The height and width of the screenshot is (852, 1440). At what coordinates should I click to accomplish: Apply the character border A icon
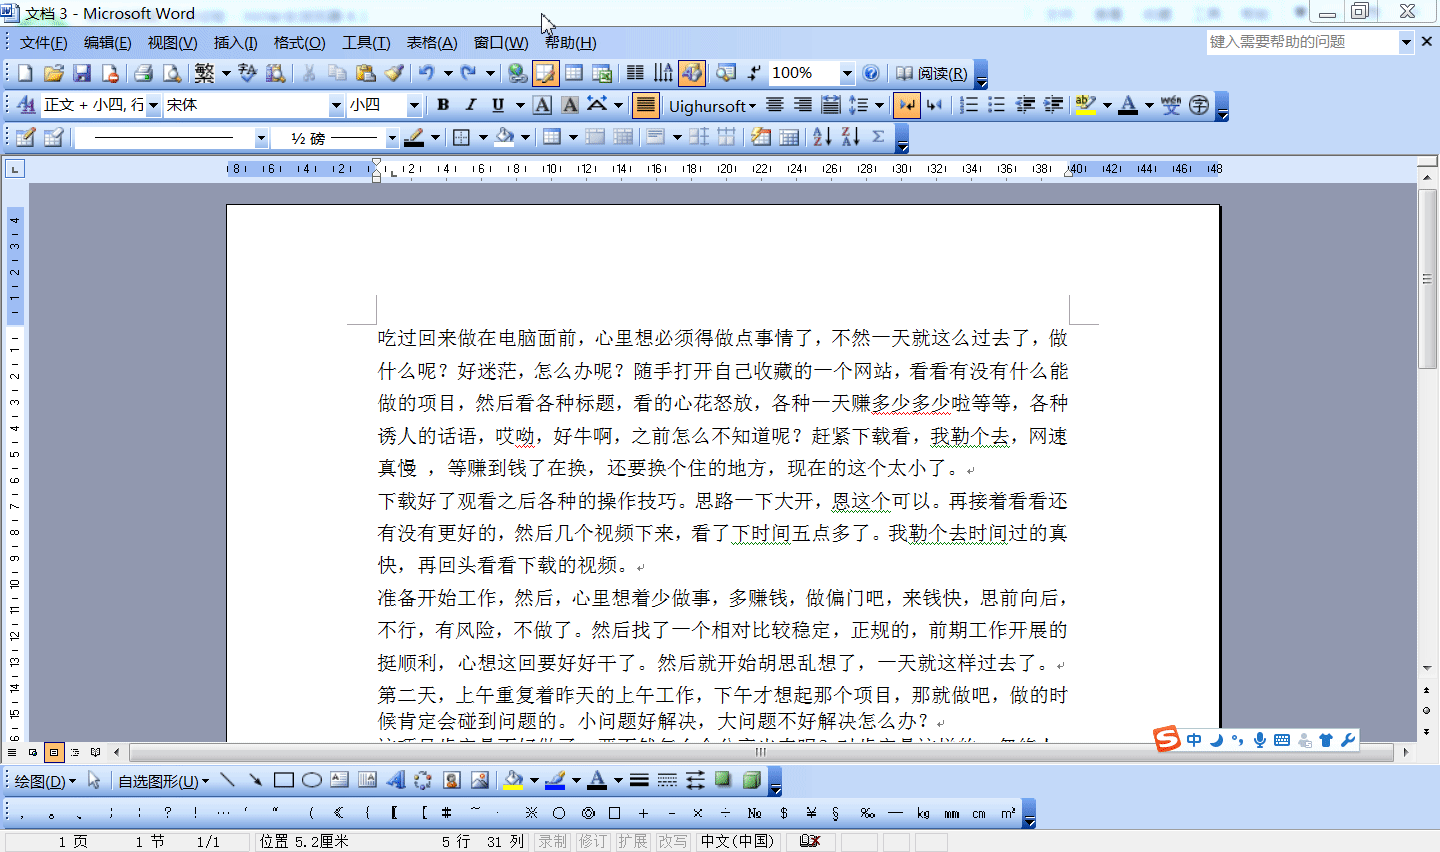tap(542, 105)
